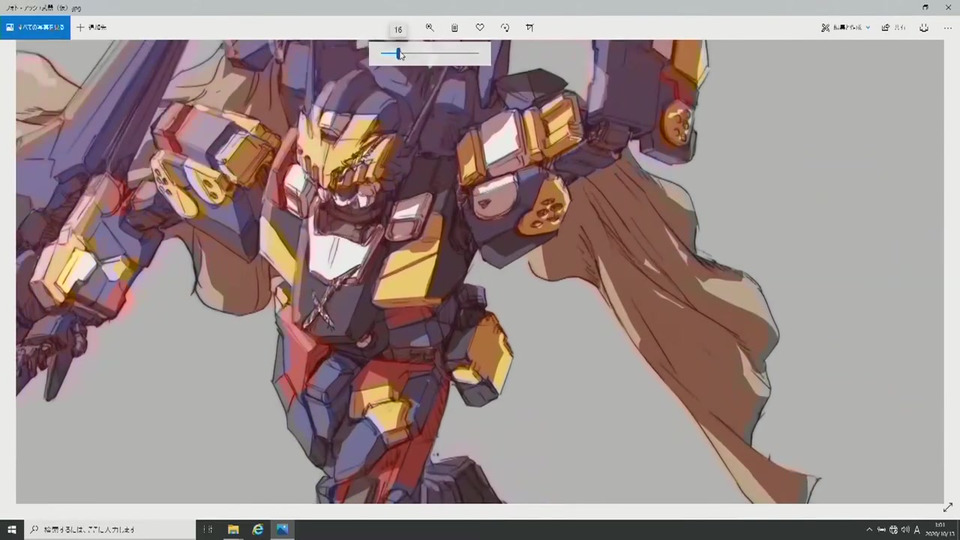This screenshot has width=960, height=540.
Task: Share the photo using the share button
Action: 892,28
